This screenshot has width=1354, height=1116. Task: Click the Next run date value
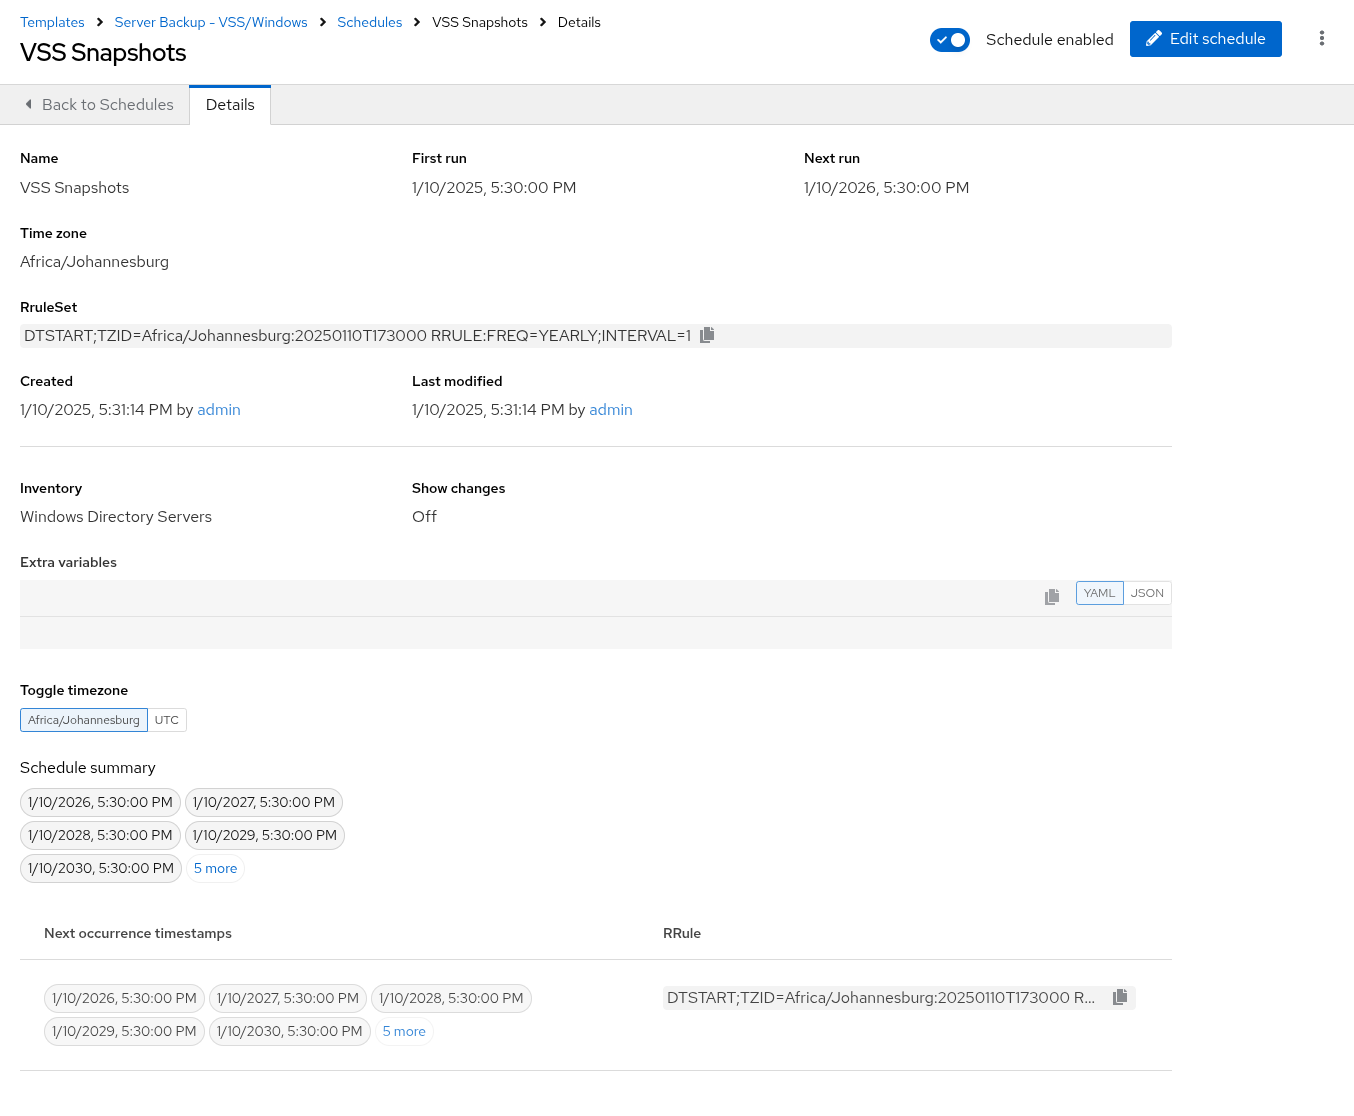[x=886, y=187]
